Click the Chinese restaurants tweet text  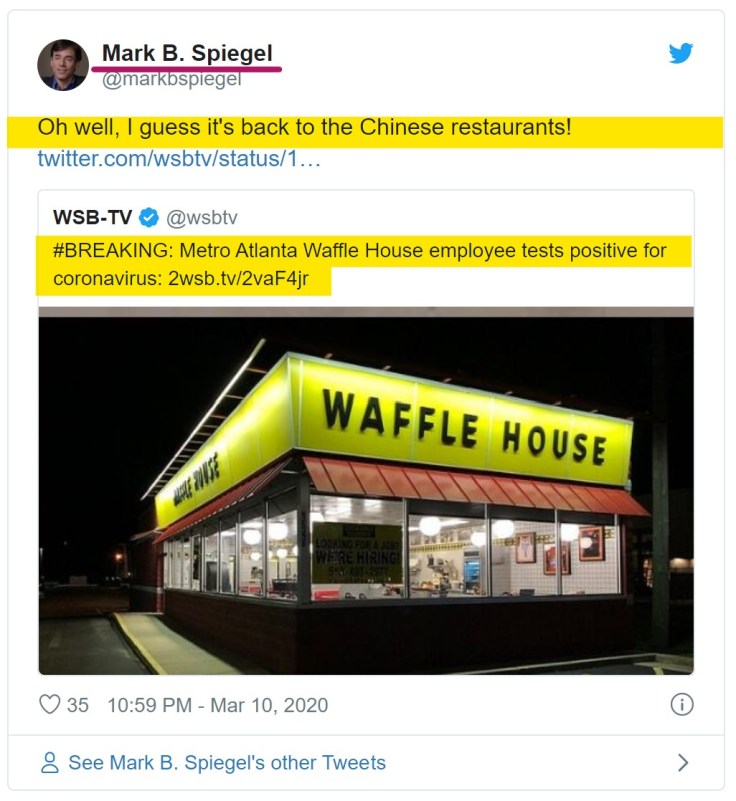(304, 127)
